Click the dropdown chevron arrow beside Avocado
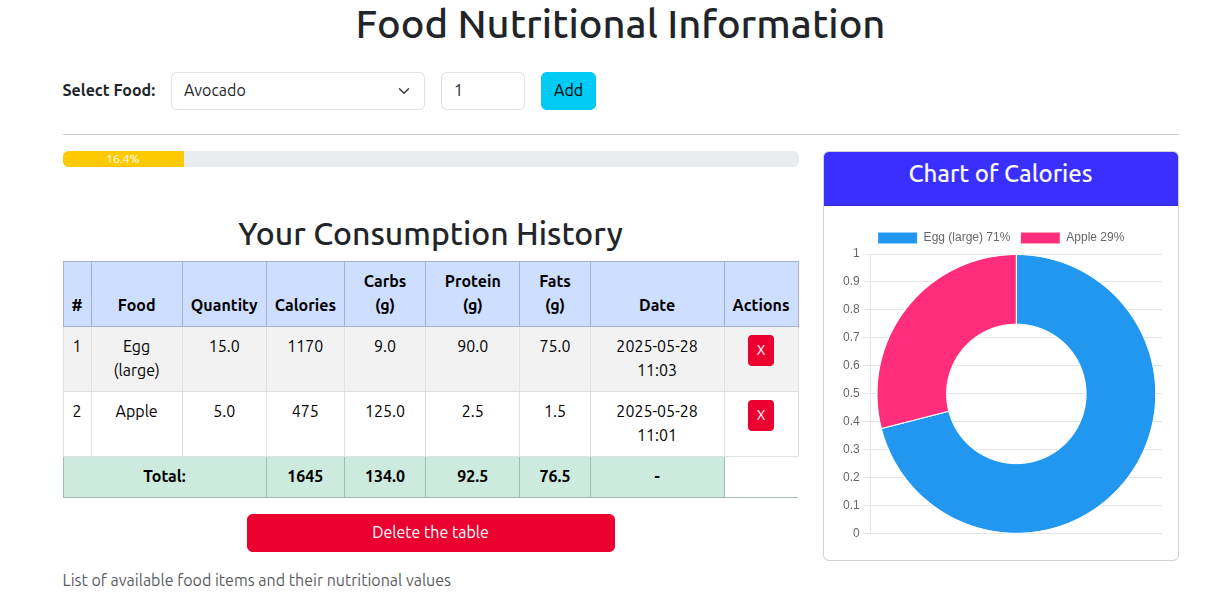 tap(404, 91)
